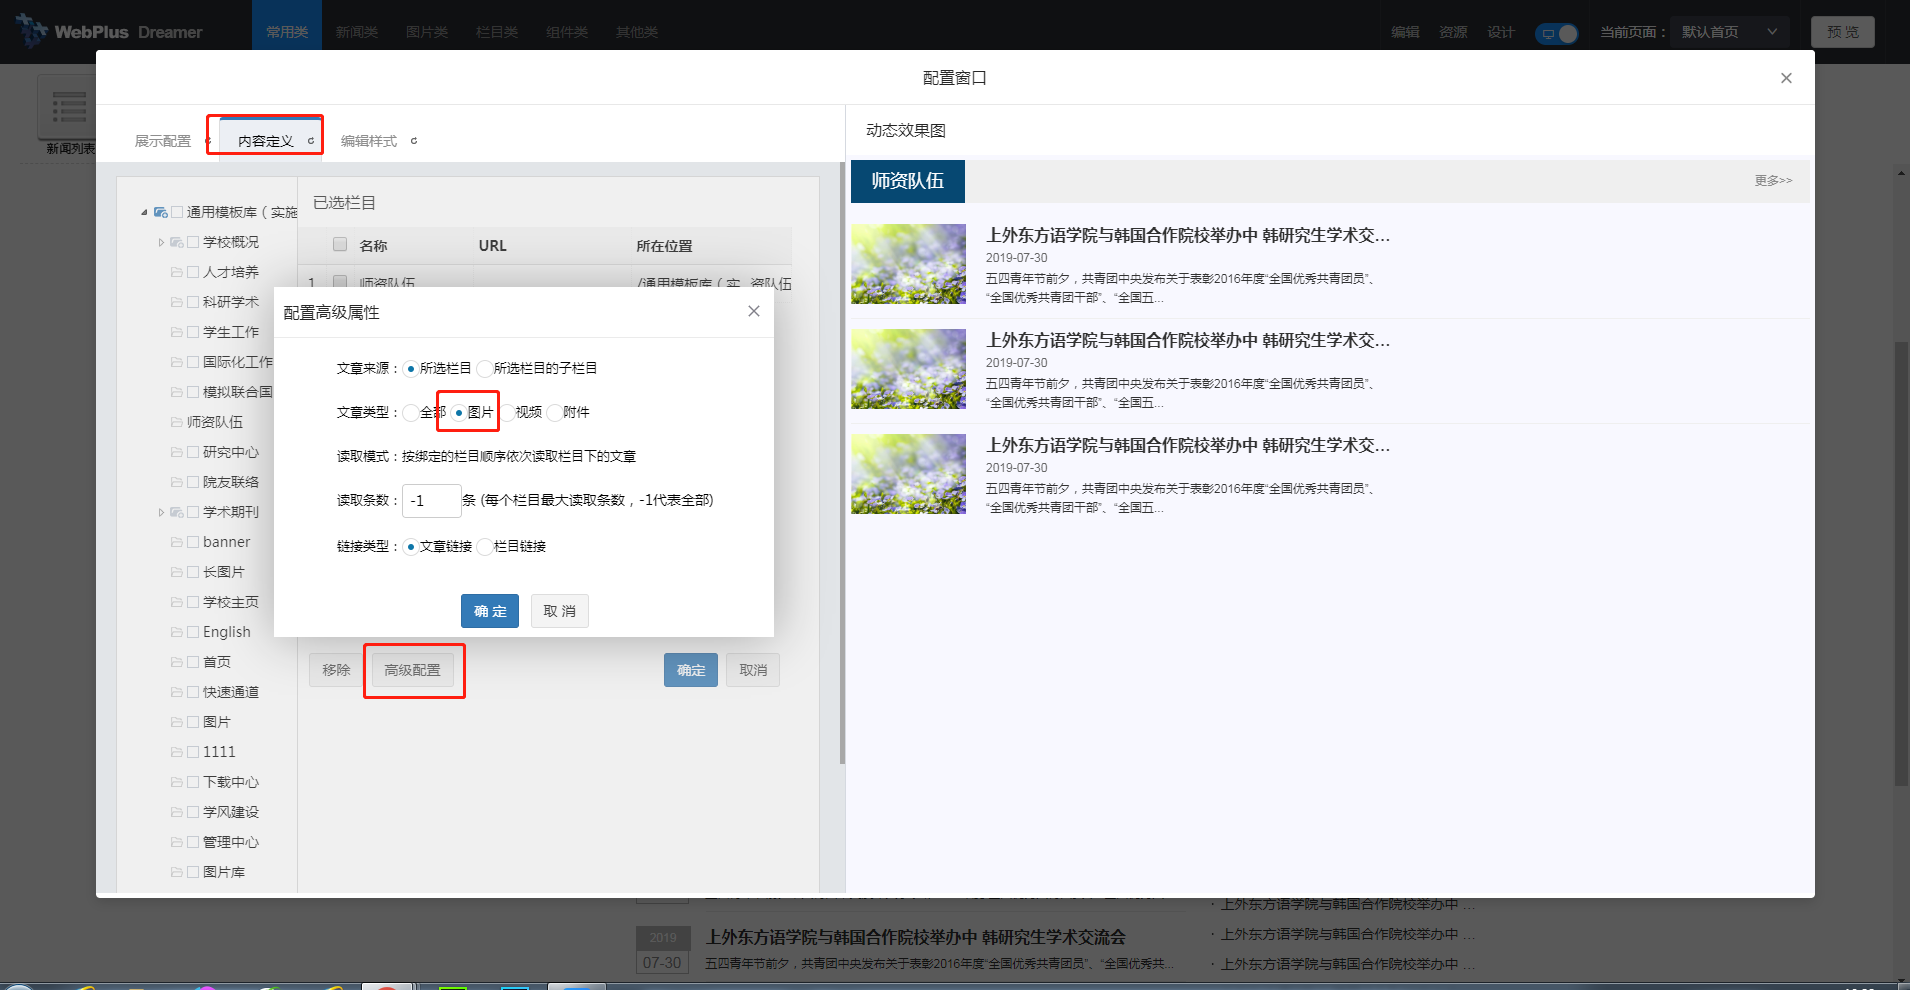Open the 常用类 top tab
The width and height of the screenshot is (1910, 990).
(x=287, y=32)
